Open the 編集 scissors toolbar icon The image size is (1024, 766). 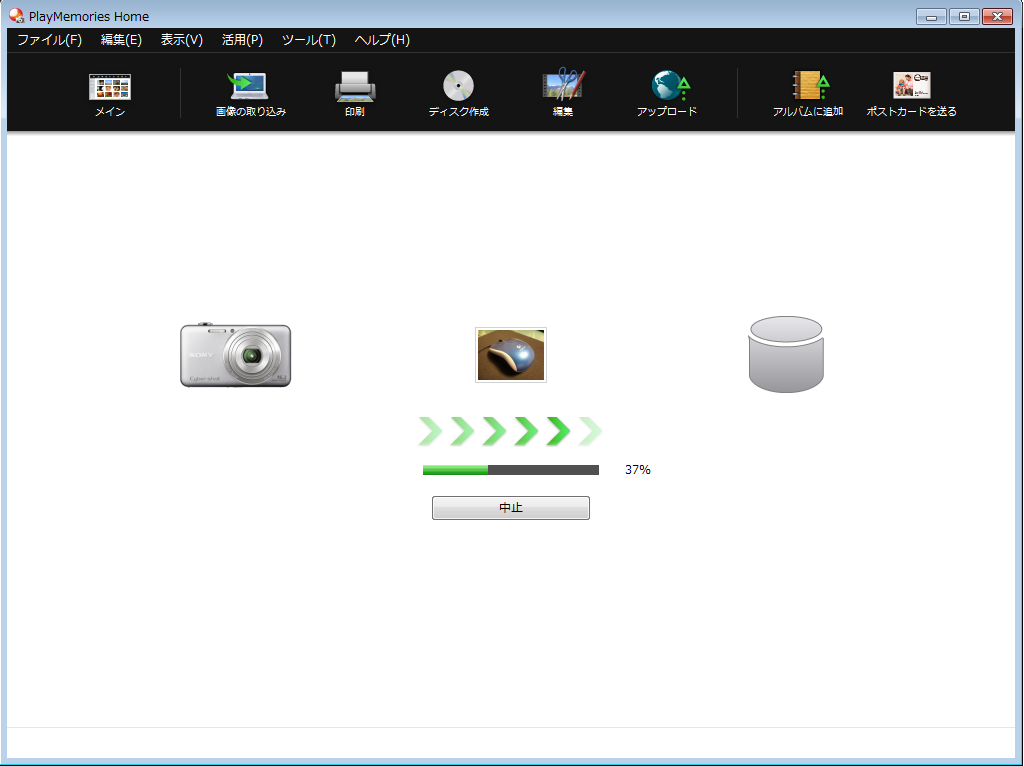[x=563, y=85]
